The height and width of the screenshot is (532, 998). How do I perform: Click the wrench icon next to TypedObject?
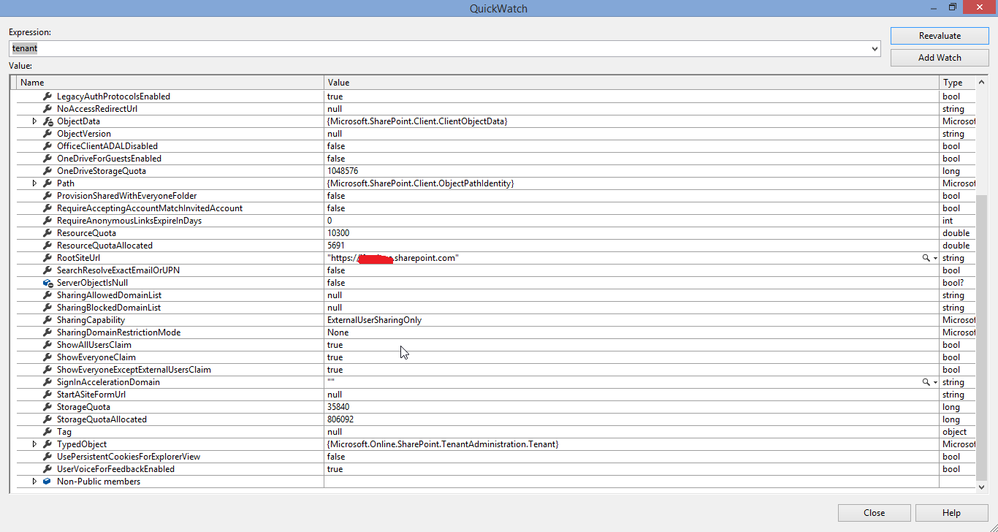(x=47, y=444)
